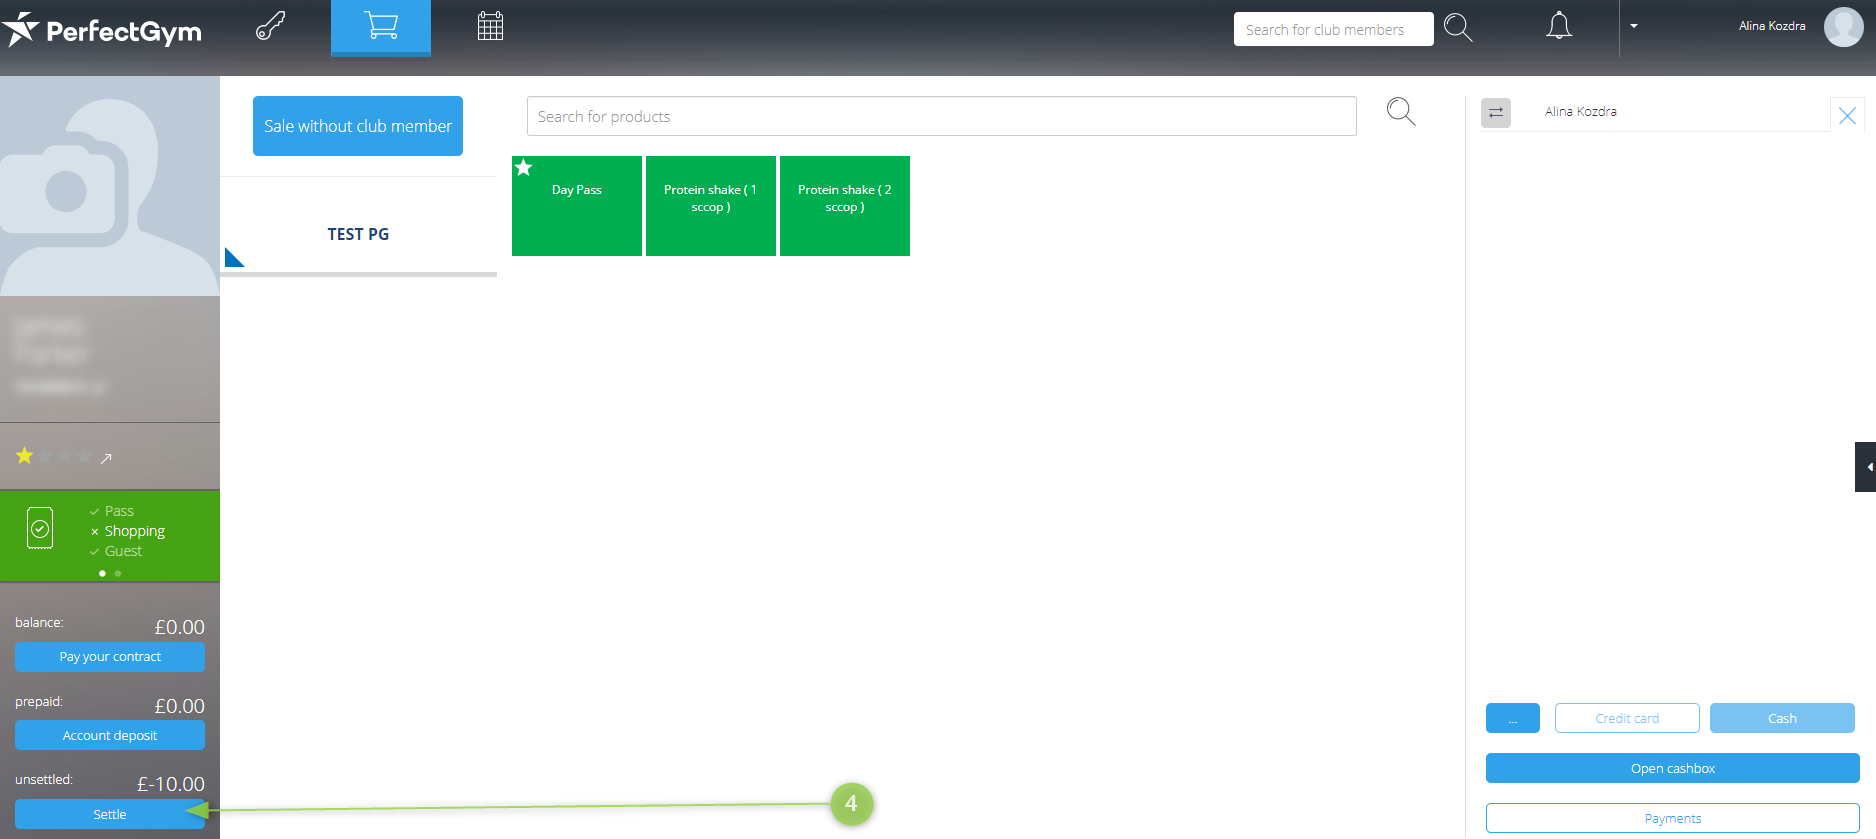The image size is (1876, 839).
Task: Open more payment options ellipsis button
Action: coord(1512,718)
